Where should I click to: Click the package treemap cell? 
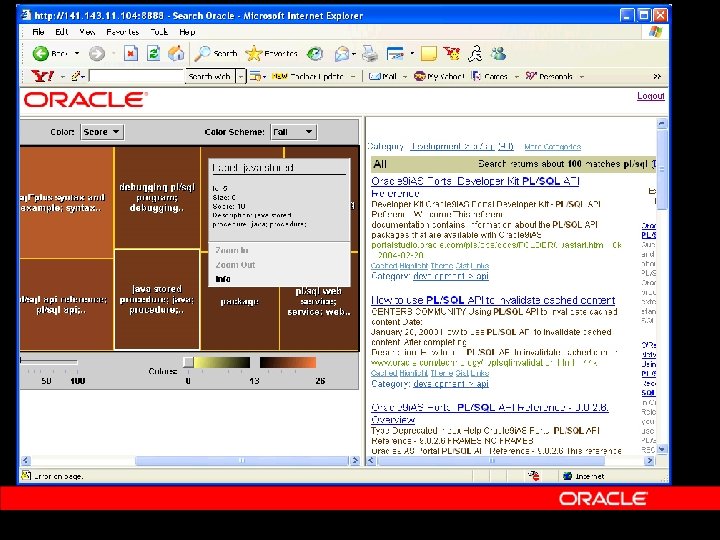coord(240,302)
